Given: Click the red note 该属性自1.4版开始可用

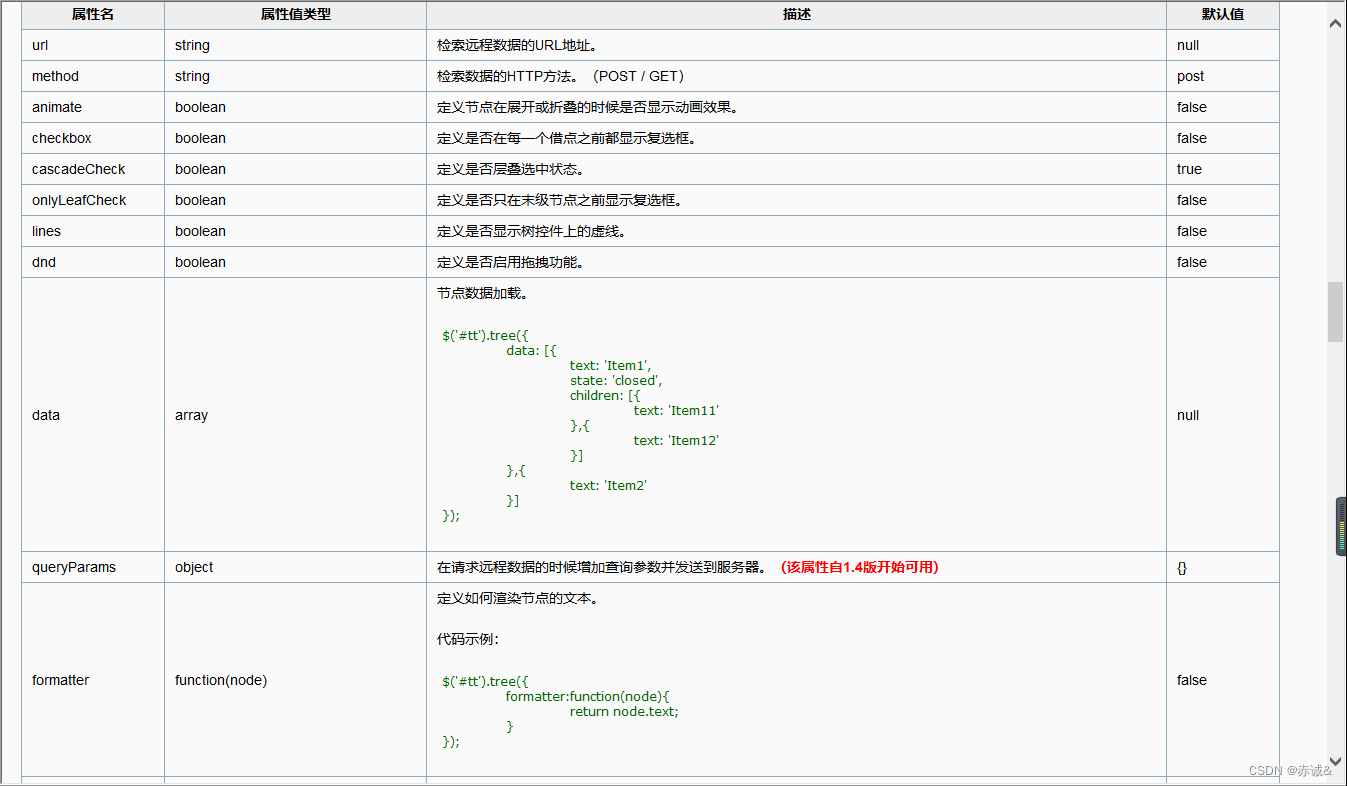Looking at the screenshot, I should [860, 567].
